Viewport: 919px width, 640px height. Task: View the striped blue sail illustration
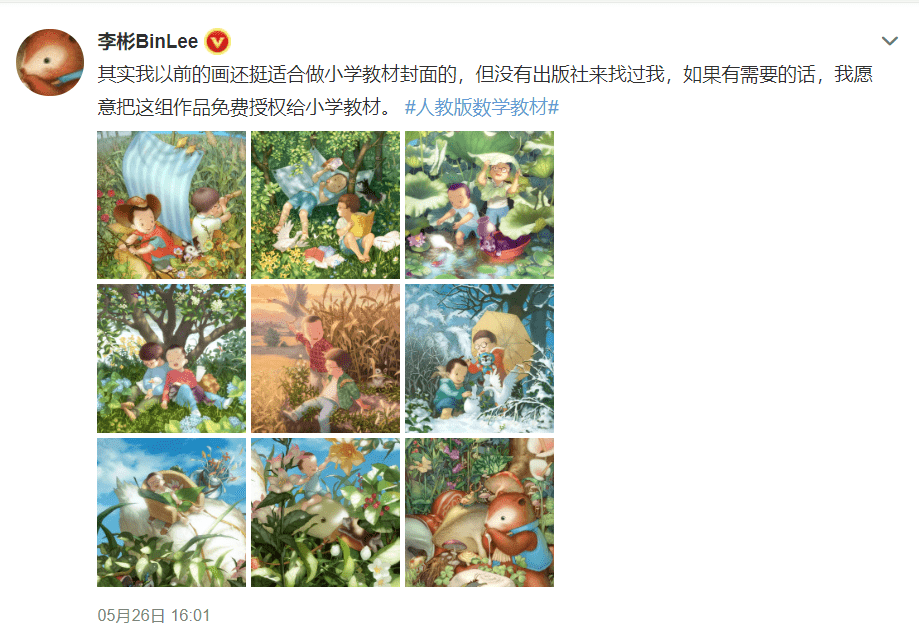pyautogui.click(x=171, y=205)
